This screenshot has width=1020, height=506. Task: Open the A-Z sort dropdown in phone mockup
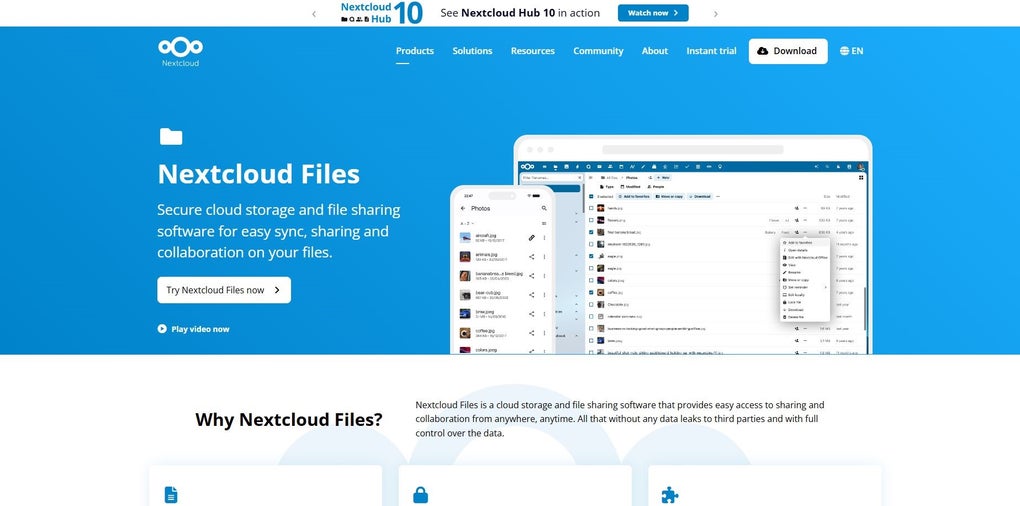(x=467, y=223)
